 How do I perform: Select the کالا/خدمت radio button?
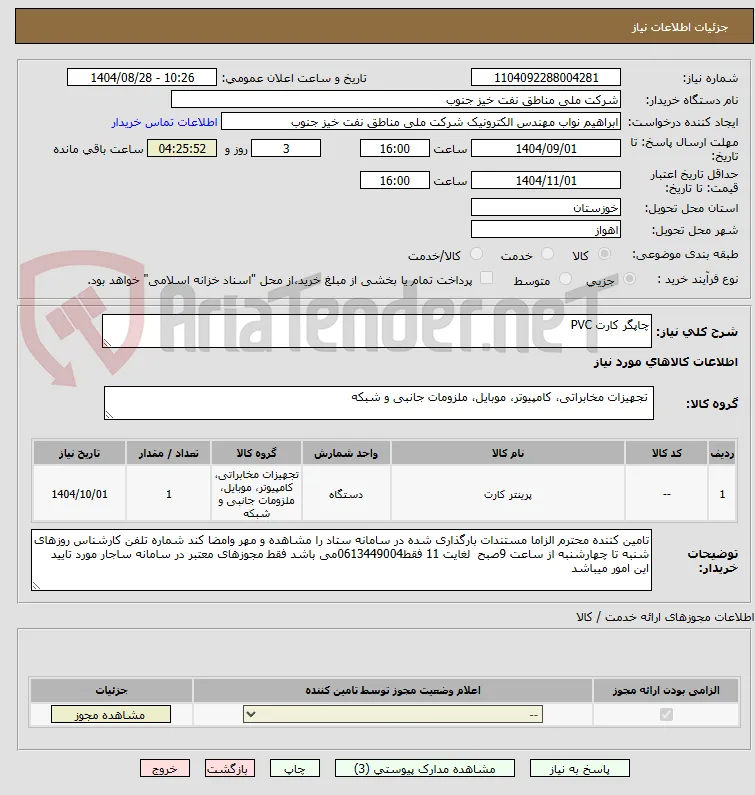(476, 254)
